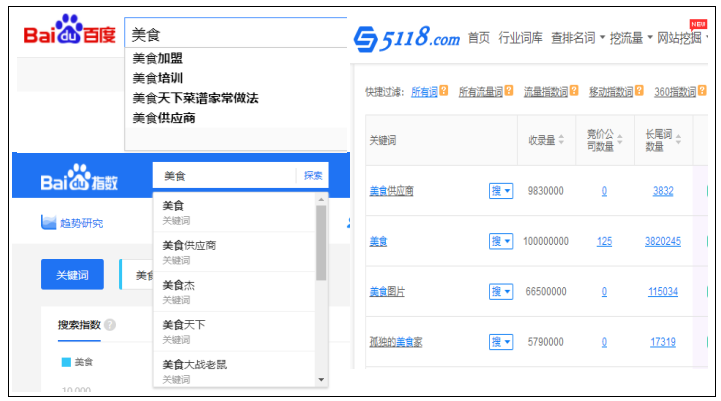Focus the Baidu search box containing 美食
Viewport: 721px width, 401px height.
(236, 33)
